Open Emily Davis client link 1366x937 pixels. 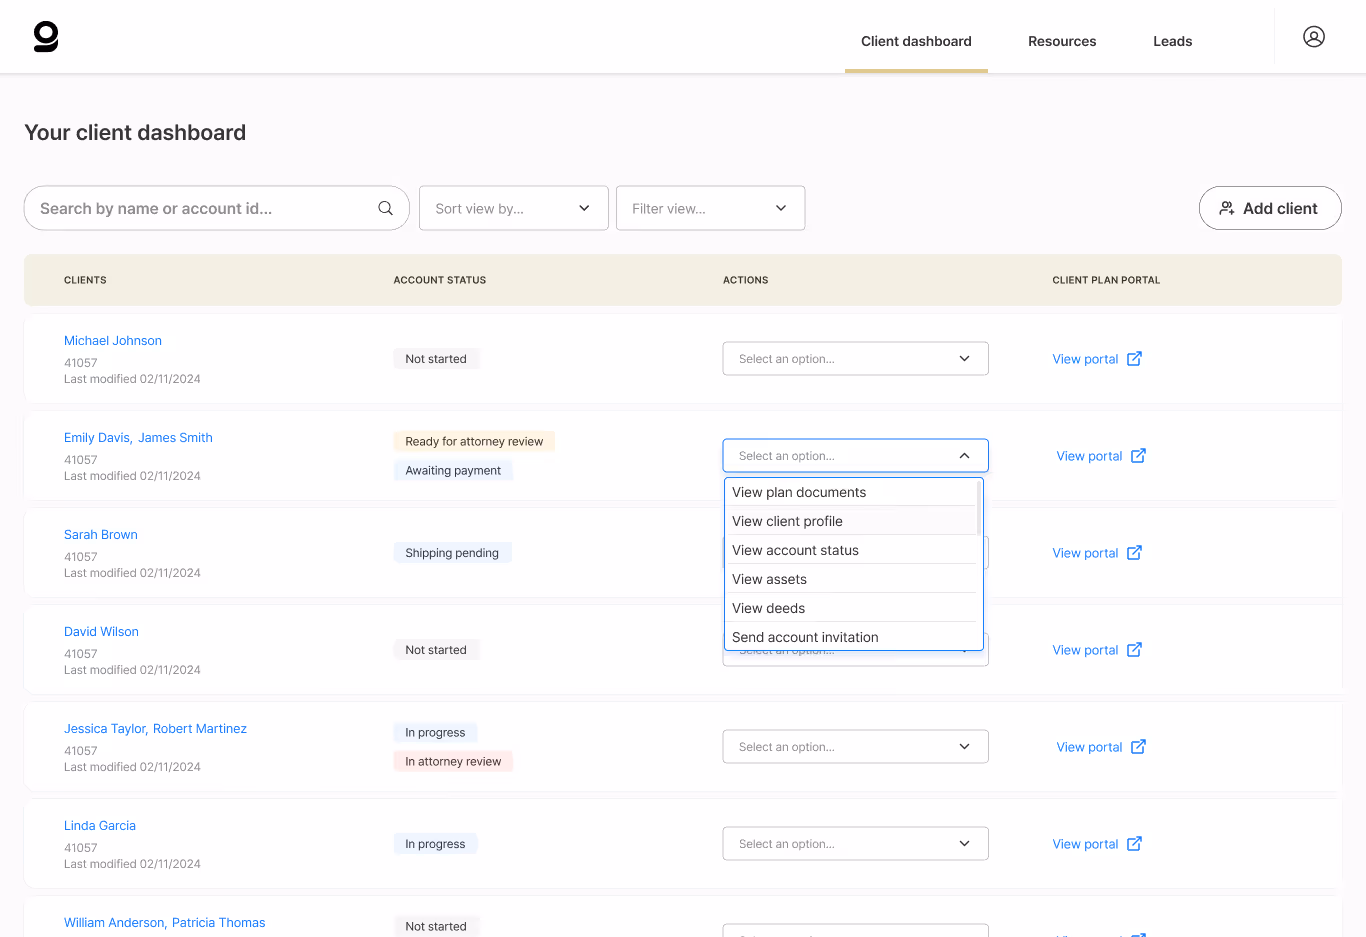coord(96,438)
